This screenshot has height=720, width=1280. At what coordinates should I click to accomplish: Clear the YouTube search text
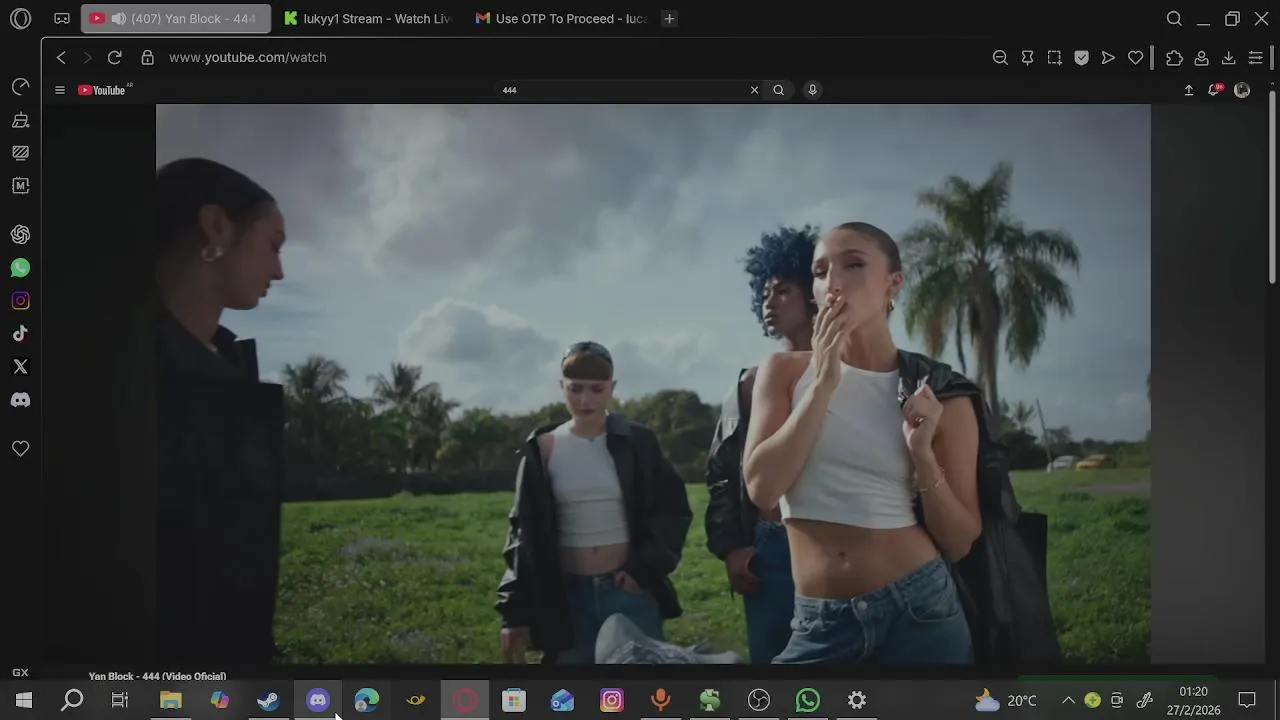754,90
